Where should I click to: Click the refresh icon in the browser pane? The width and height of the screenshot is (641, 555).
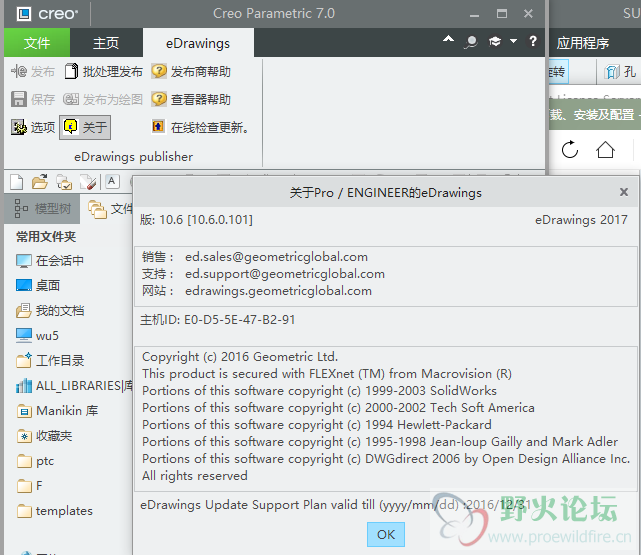click(x=570, y=150)
